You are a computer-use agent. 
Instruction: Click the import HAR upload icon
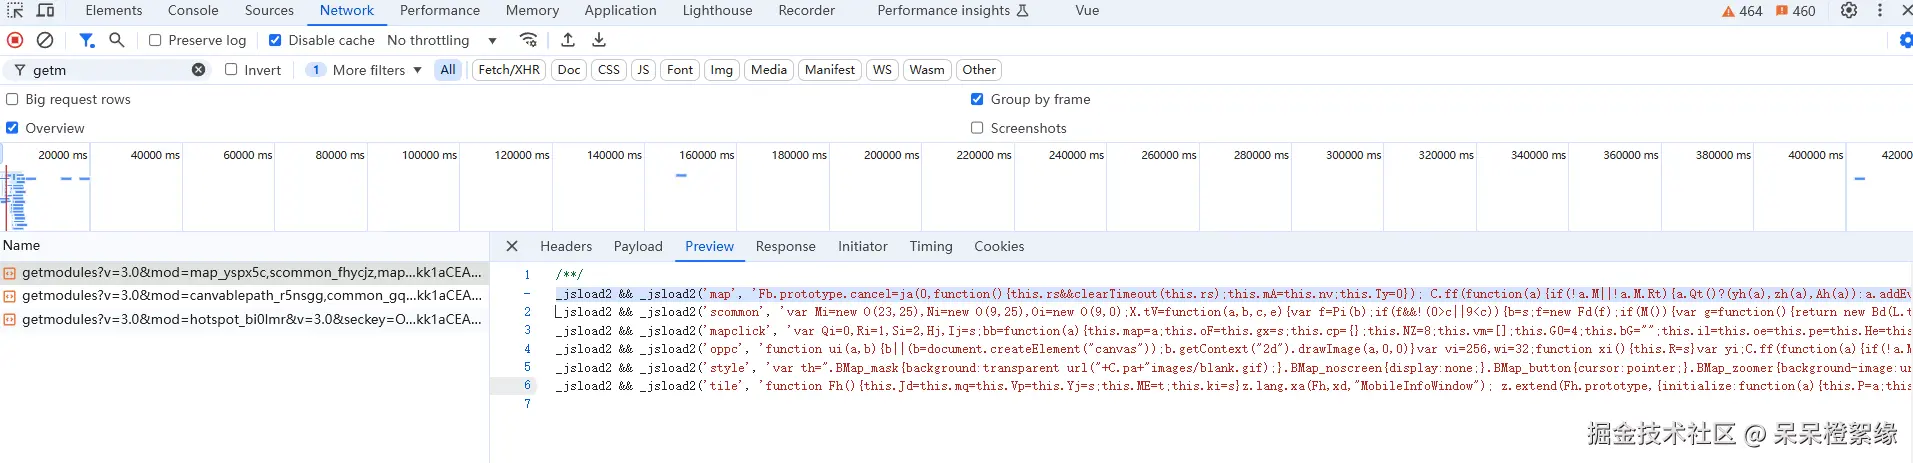click(x=568, y=40)
